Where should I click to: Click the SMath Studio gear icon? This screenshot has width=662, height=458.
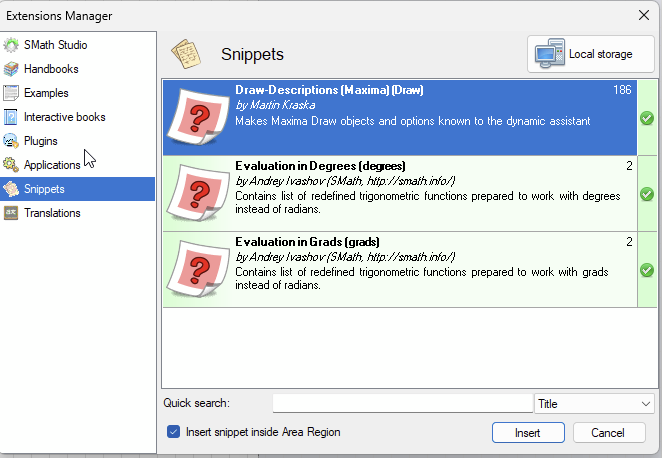pos(11,45)
